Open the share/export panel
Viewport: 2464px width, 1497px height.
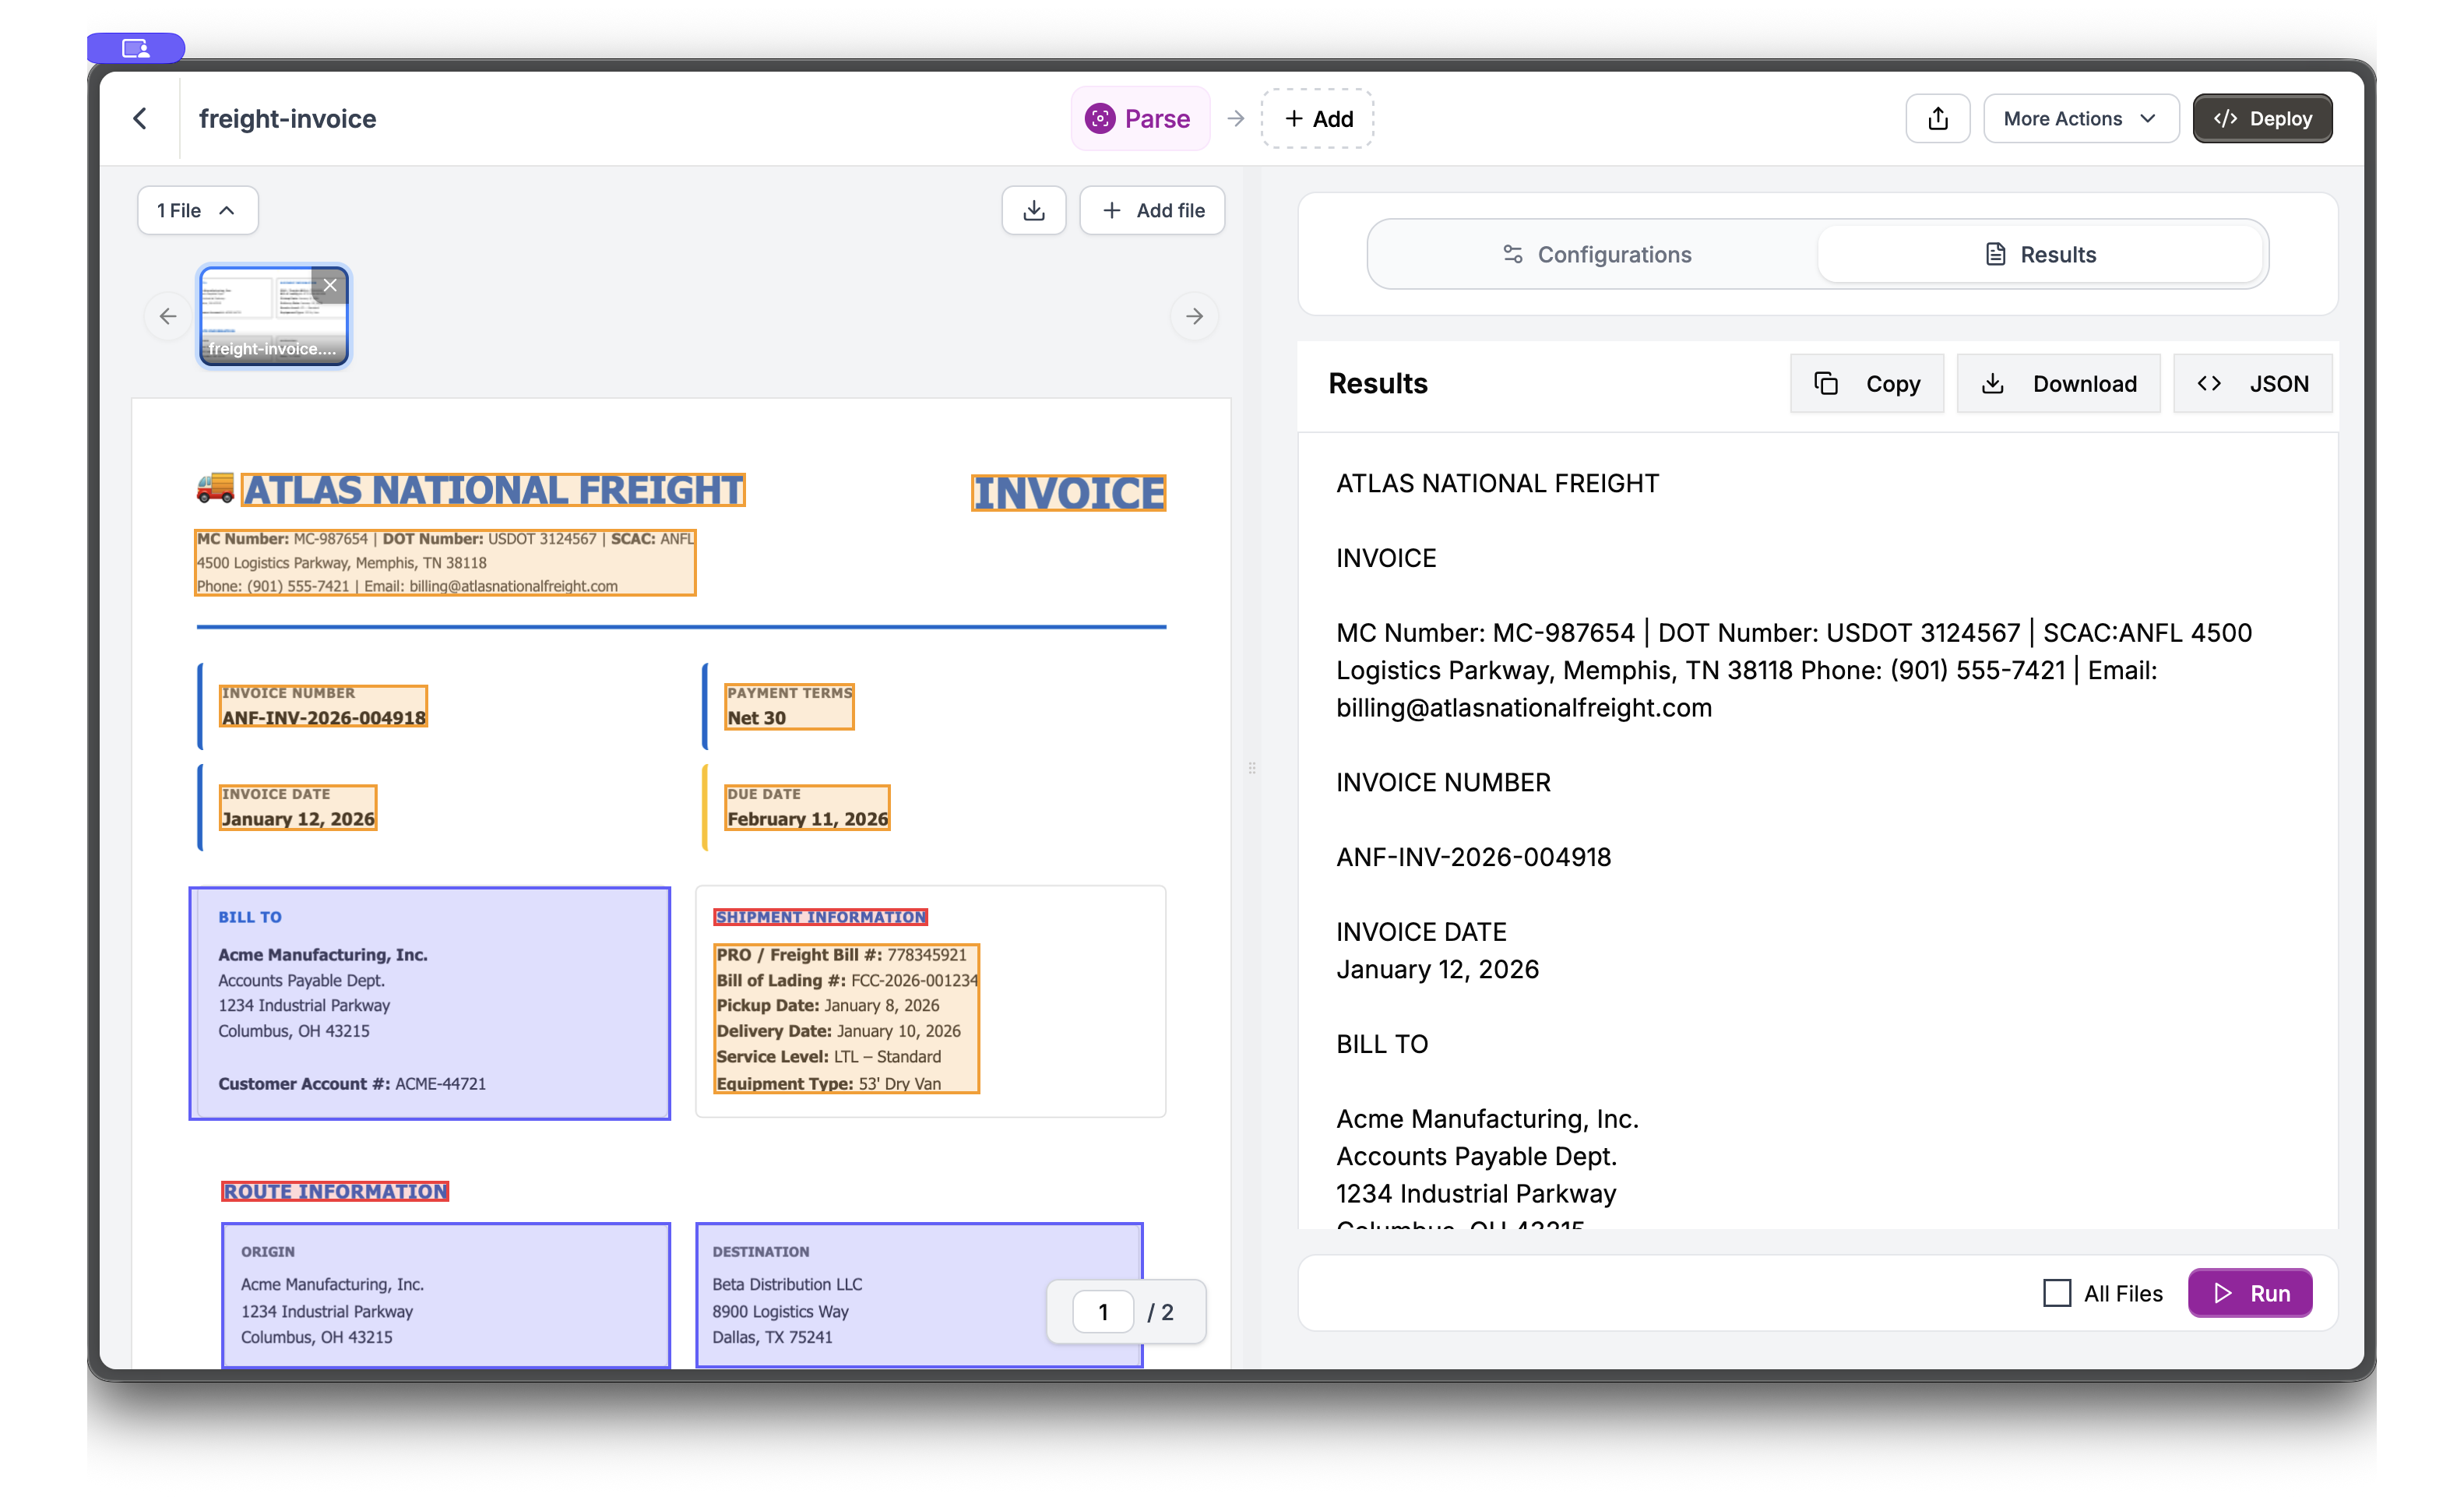click(1937, 118)
